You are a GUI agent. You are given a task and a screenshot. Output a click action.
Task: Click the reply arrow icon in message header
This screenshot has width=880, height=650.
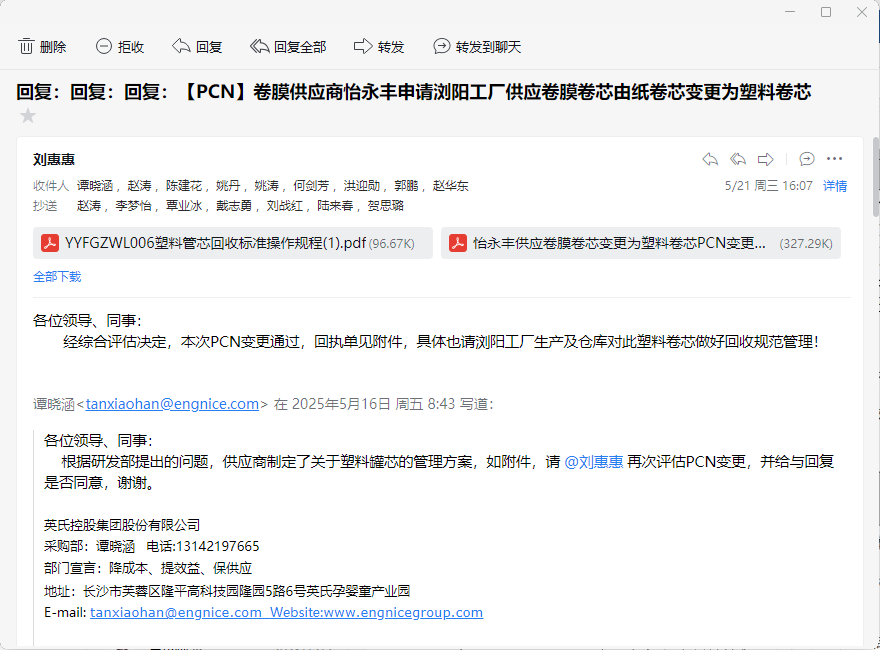point(710,159)
